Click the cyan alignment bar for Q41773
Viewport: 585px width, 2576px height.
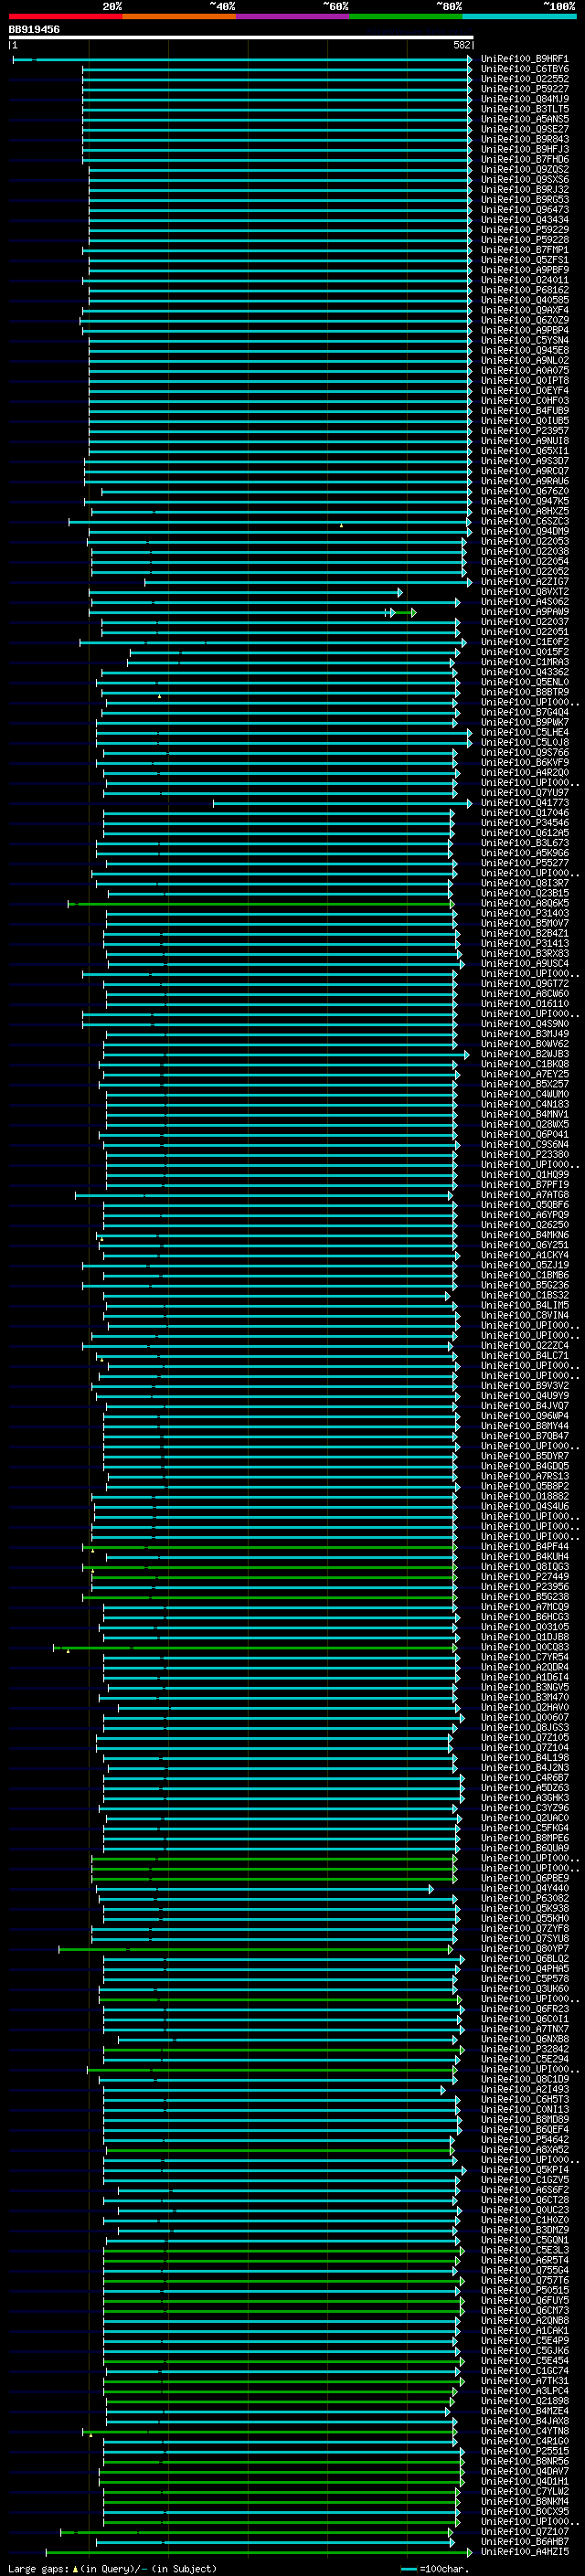[342, 803]
